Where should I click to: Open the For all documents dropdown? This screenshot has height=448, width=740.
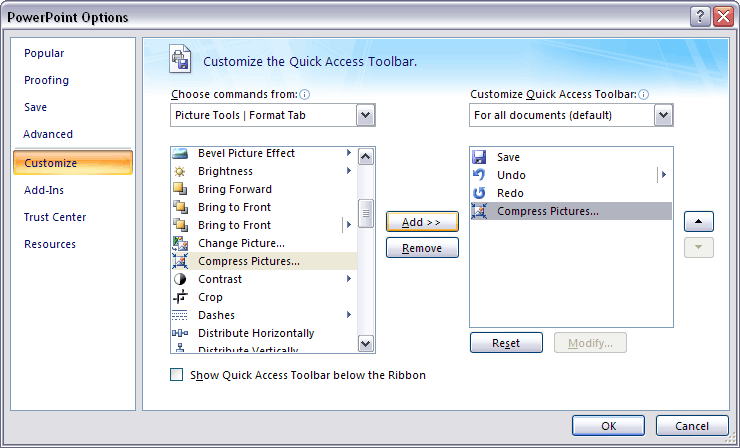tap(664, 115)
